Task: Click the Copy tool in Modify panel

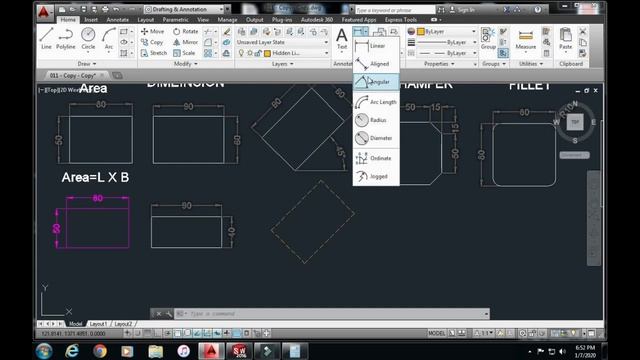Action: tap(152, 42)
